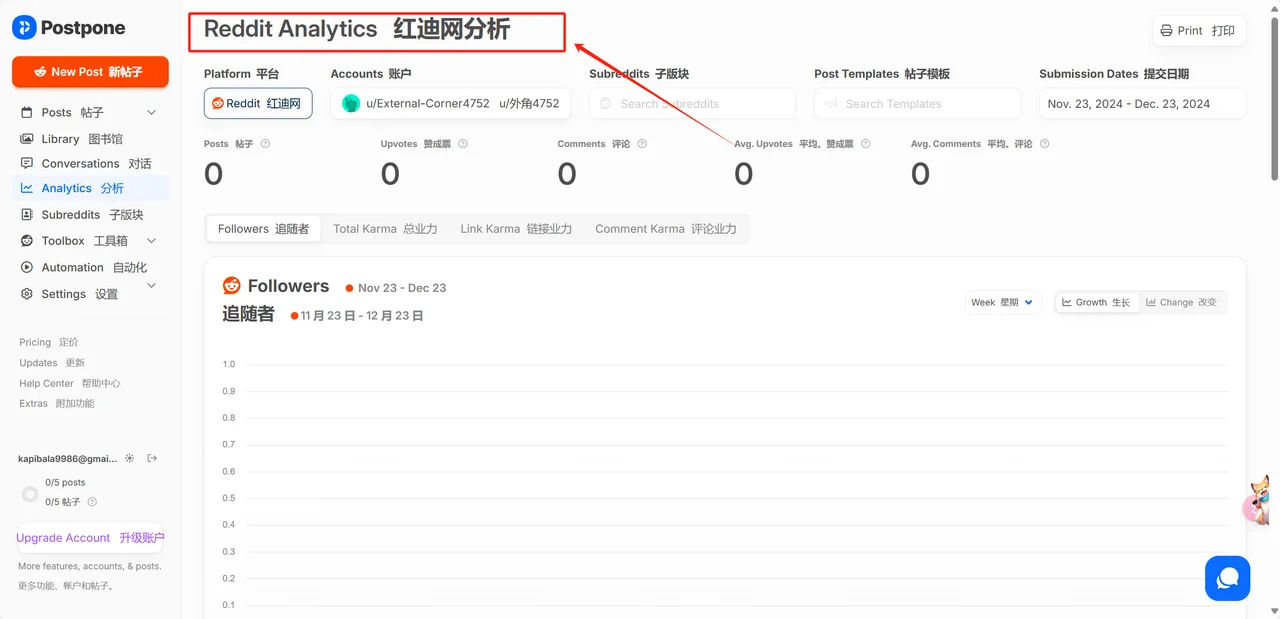Switch to the Total Karma tab
This screenshot has height=619, width=1280.
point(385,229)
